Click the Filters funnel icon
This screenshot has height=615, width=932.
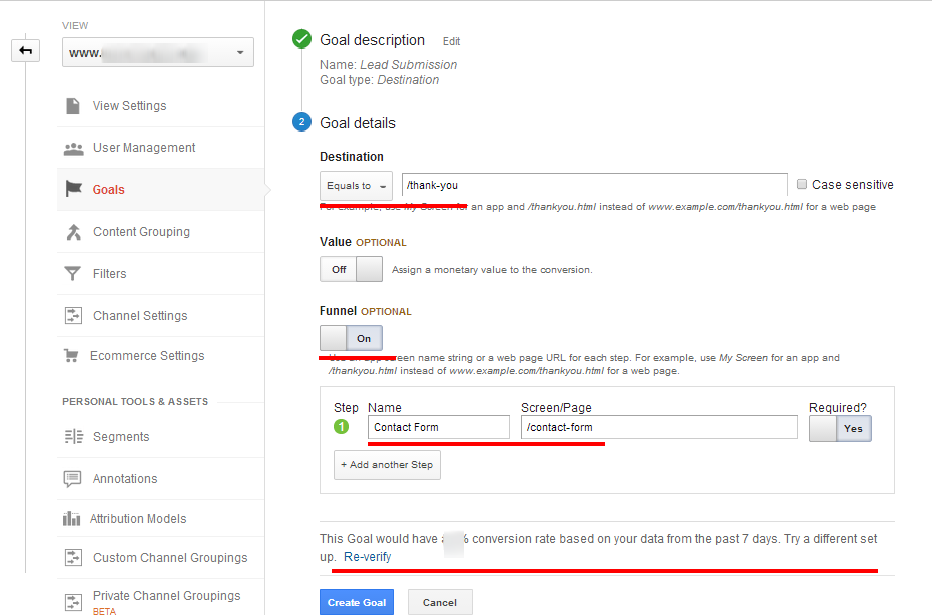click(x=73, y=274)
